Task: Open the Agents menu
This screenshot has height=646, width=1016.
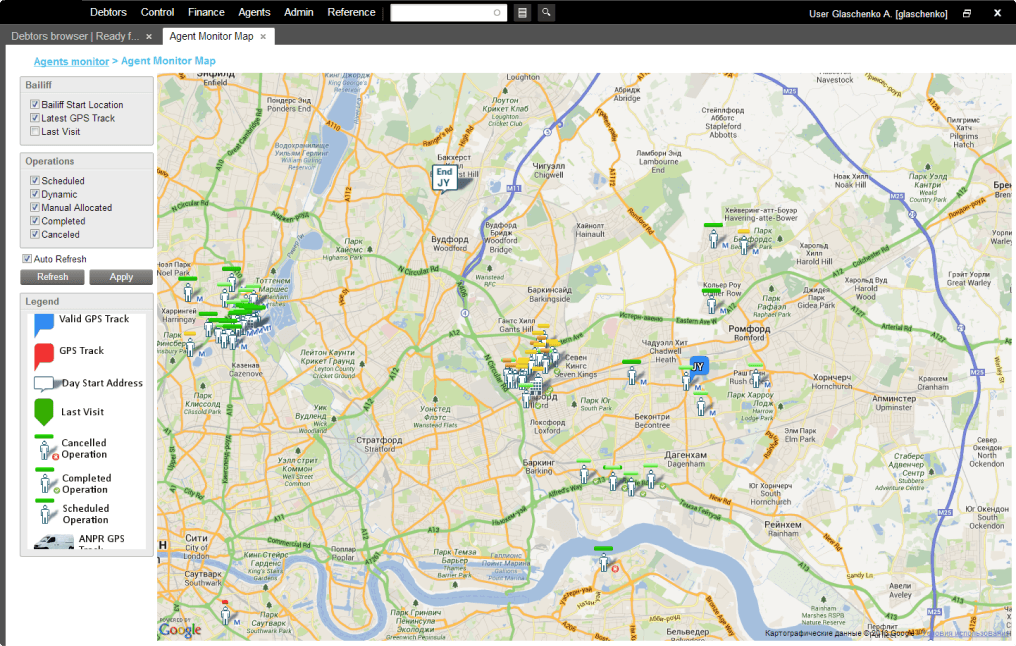Action: (254, 12)
